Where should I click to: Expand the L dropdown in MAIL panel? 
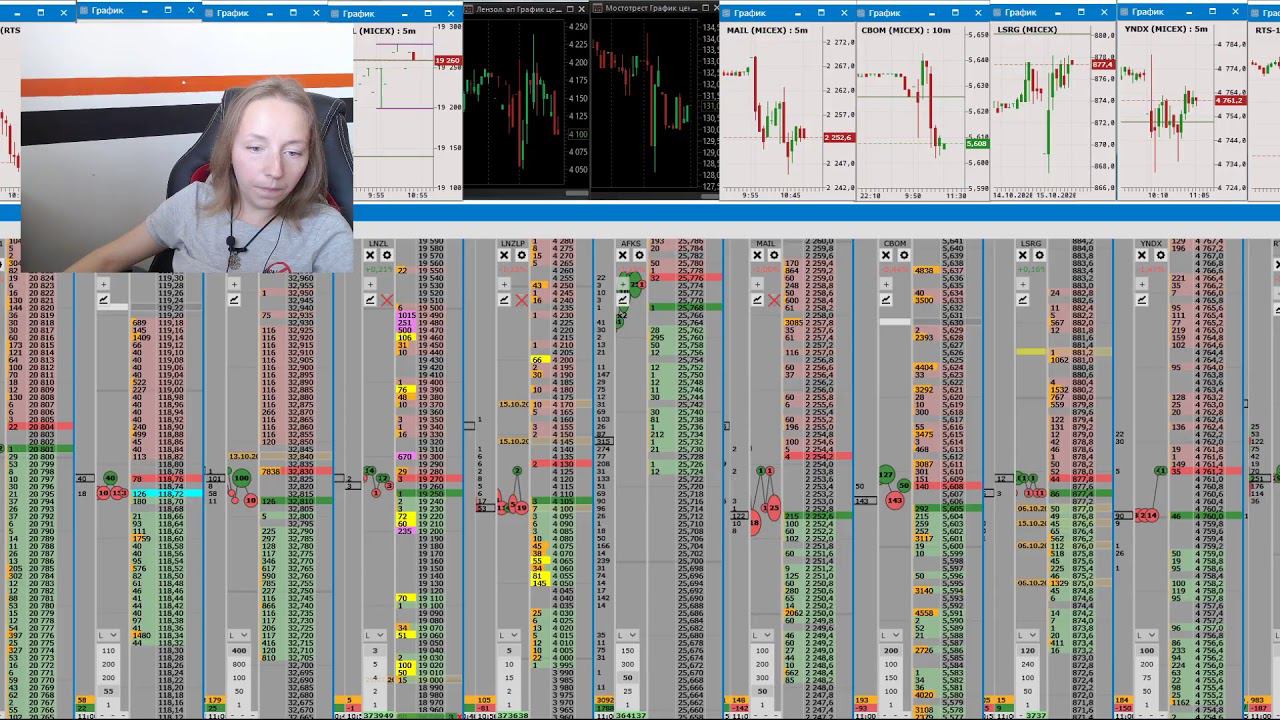point(761,635)
